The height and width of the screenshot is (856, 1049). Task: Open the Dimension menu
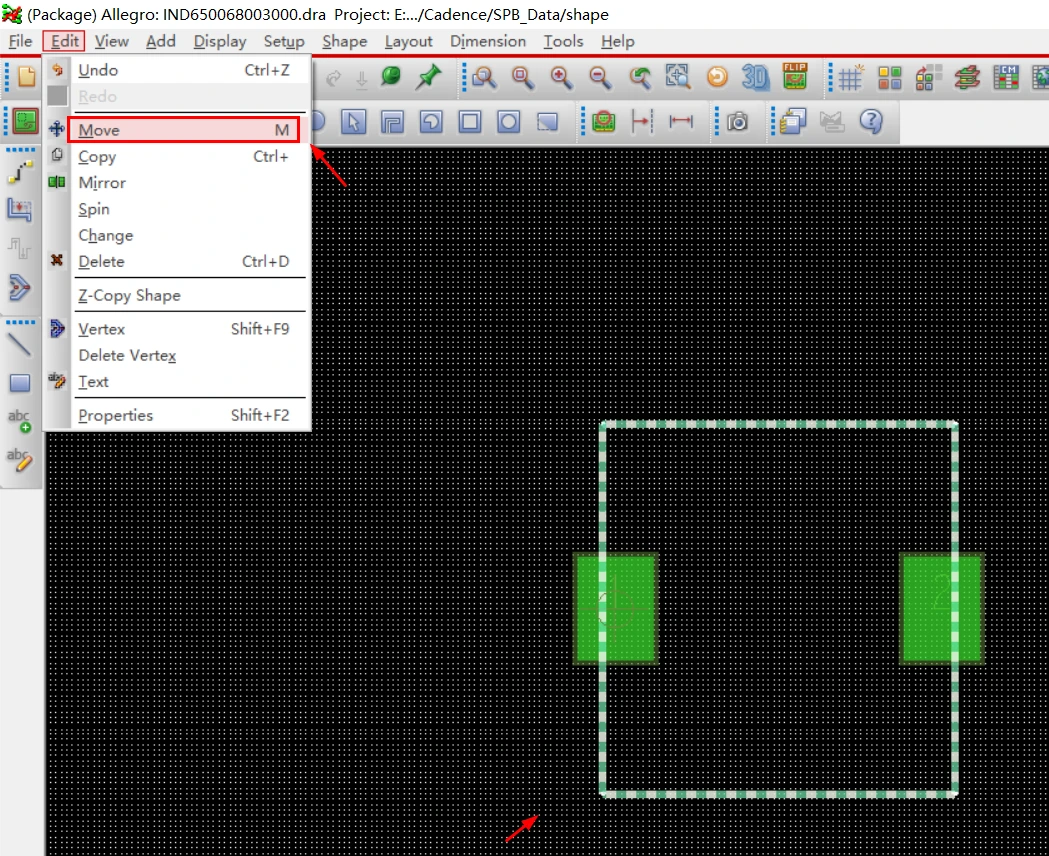tap(488, 41)
